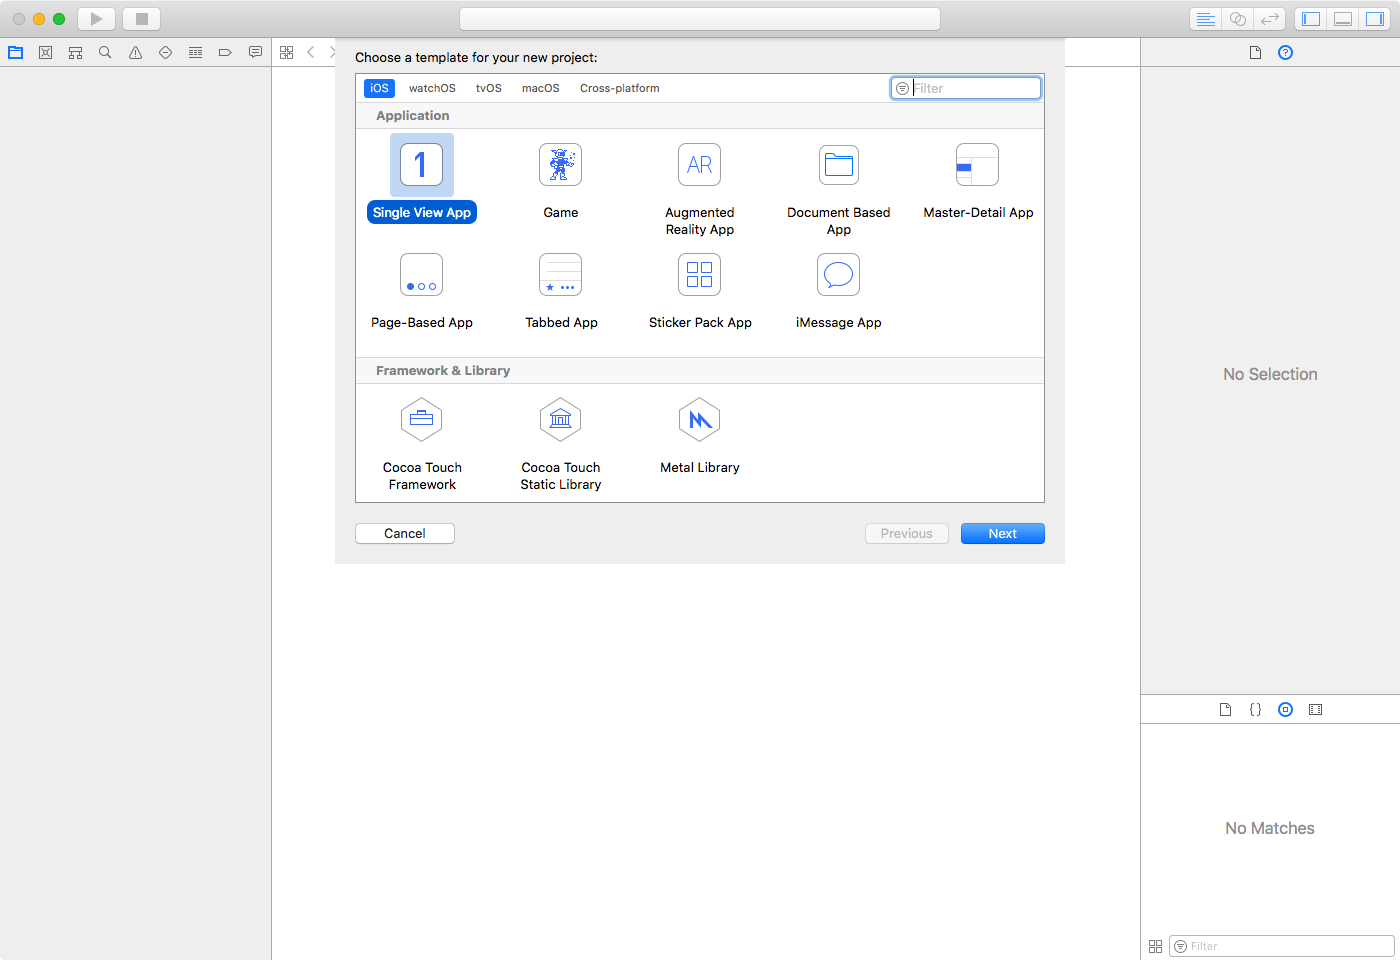
Task: Show the File Template library
Action: pos(1225,709)
